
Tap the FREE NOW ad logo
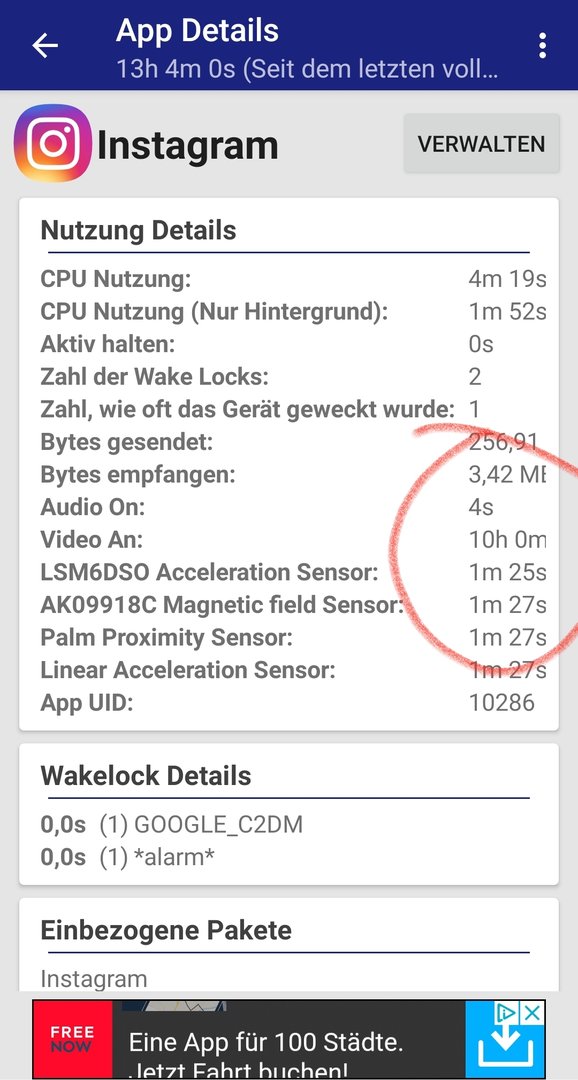72,1039
